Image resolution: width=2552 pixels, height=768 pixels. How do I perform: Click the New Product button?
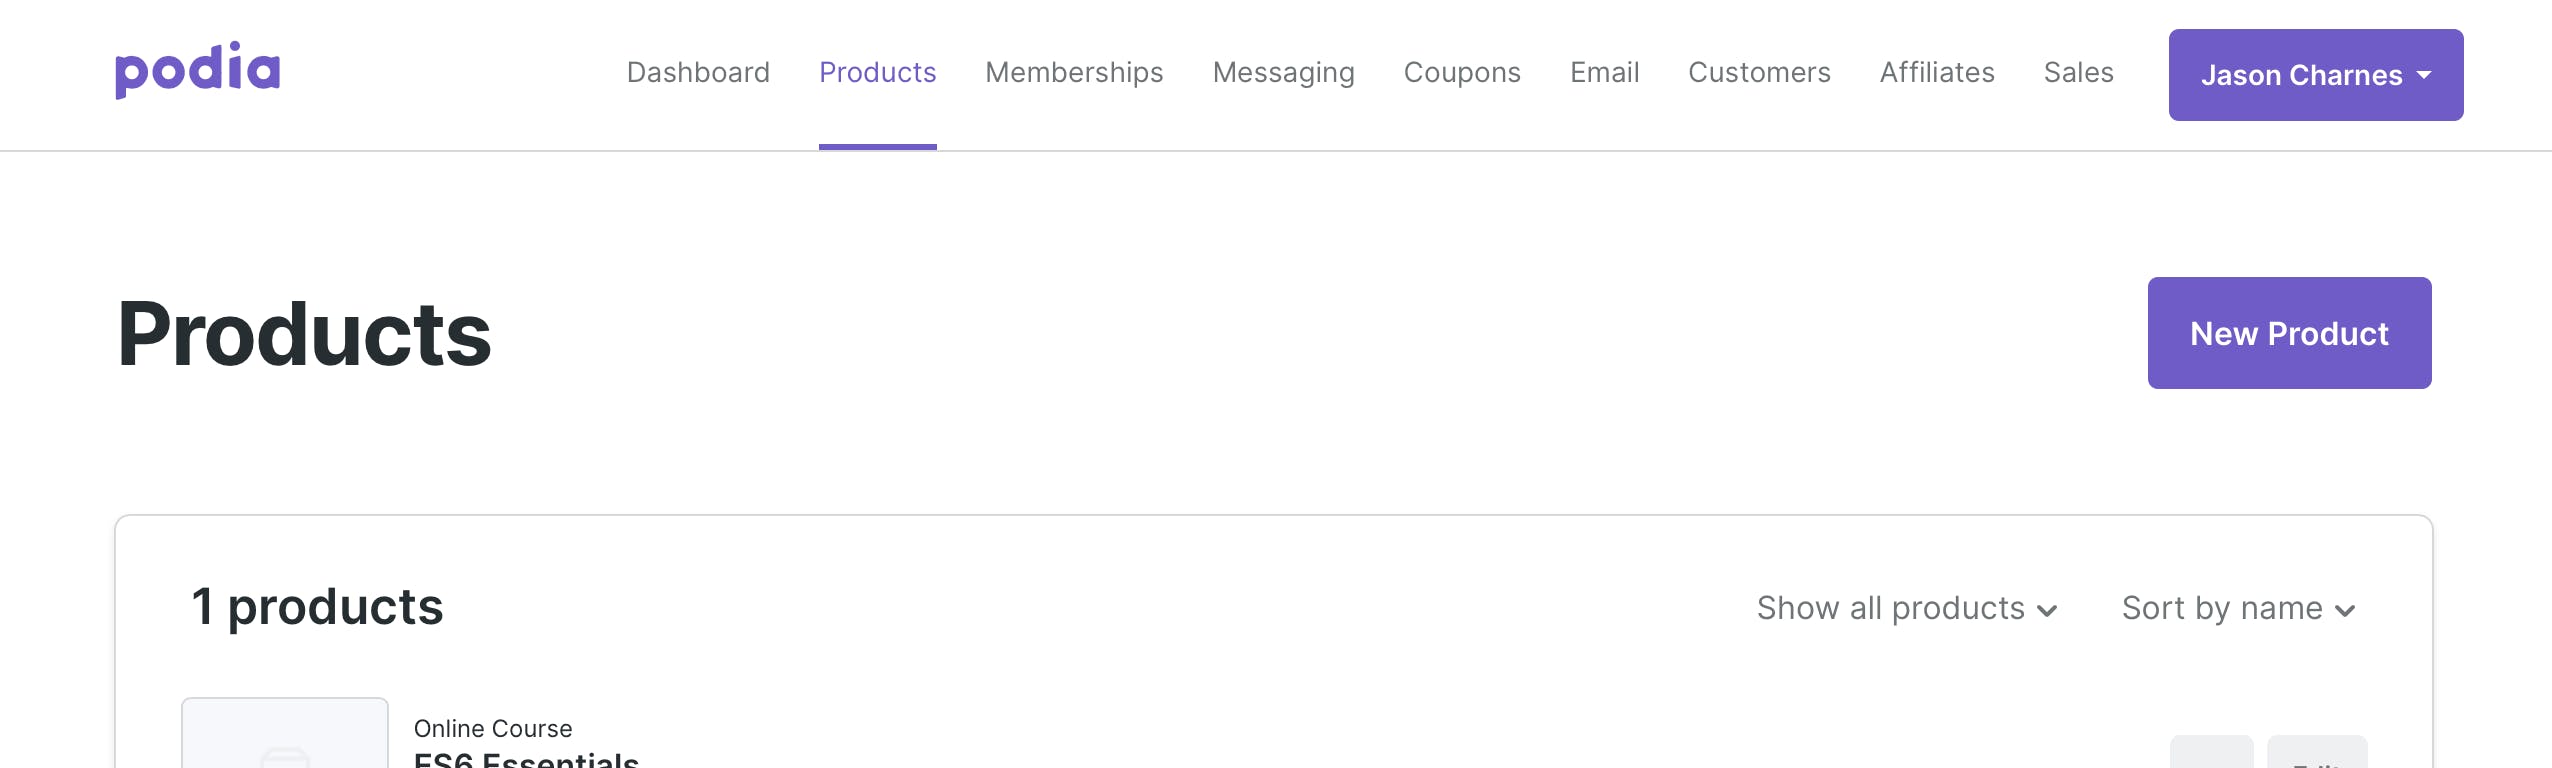tap(2290, 333)
